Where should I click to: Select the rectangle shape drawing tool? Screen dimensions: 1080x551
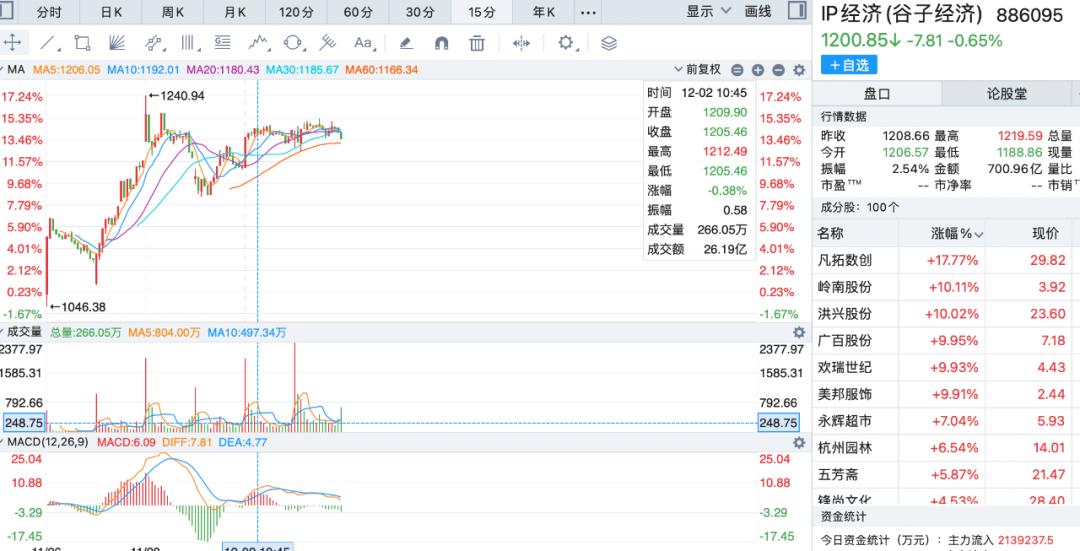pos(83,43)
